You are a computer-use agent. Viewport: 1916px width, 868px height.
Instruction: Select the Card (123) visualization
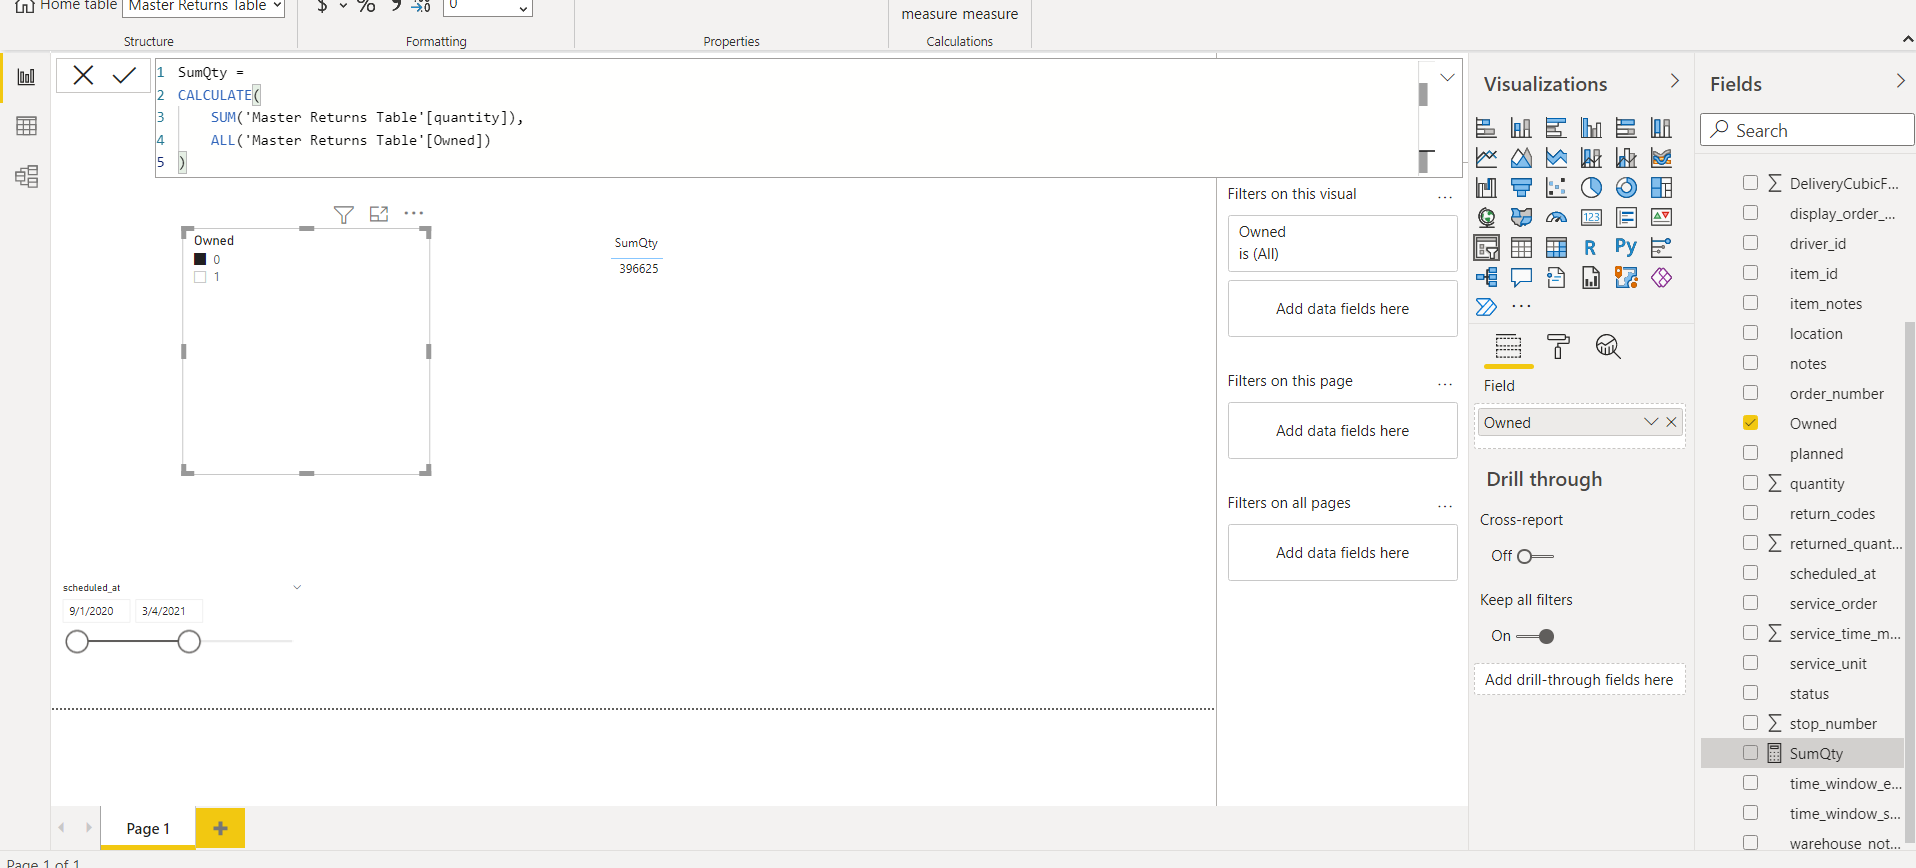click(x=1591, y=217)
